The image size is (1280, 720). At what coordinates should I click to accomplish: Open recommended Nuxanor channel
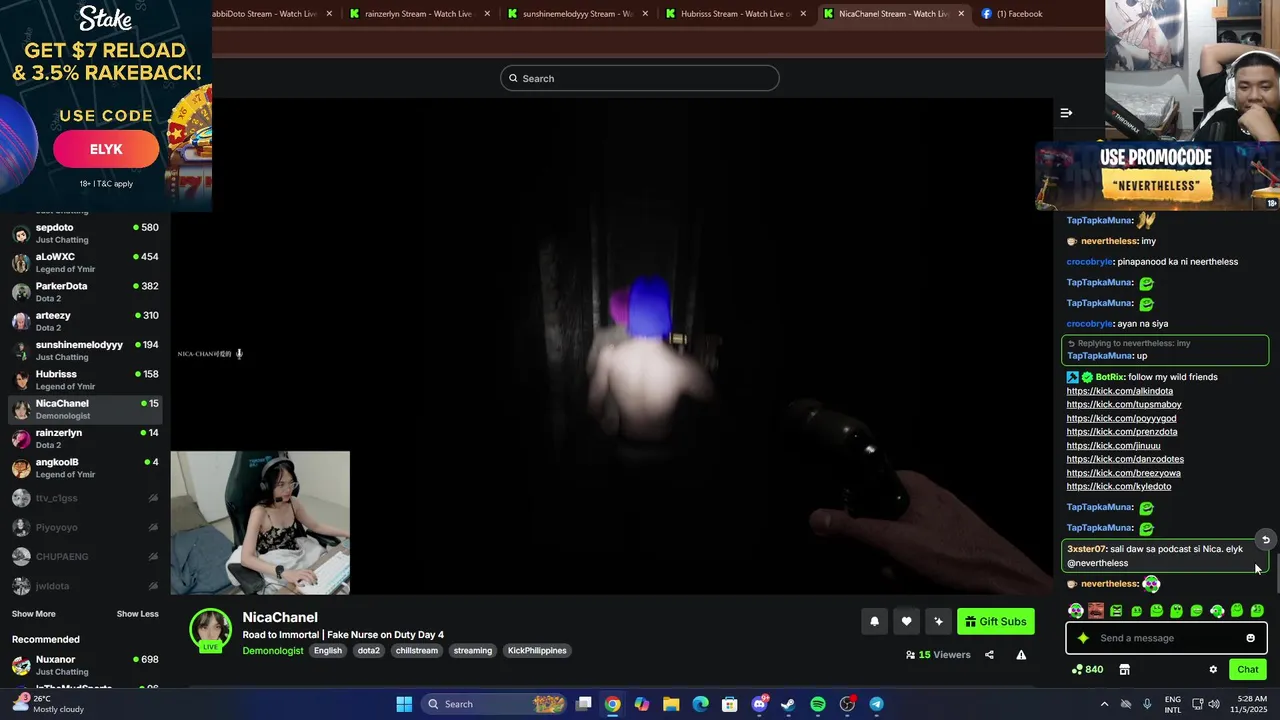(x=85, y=665)
